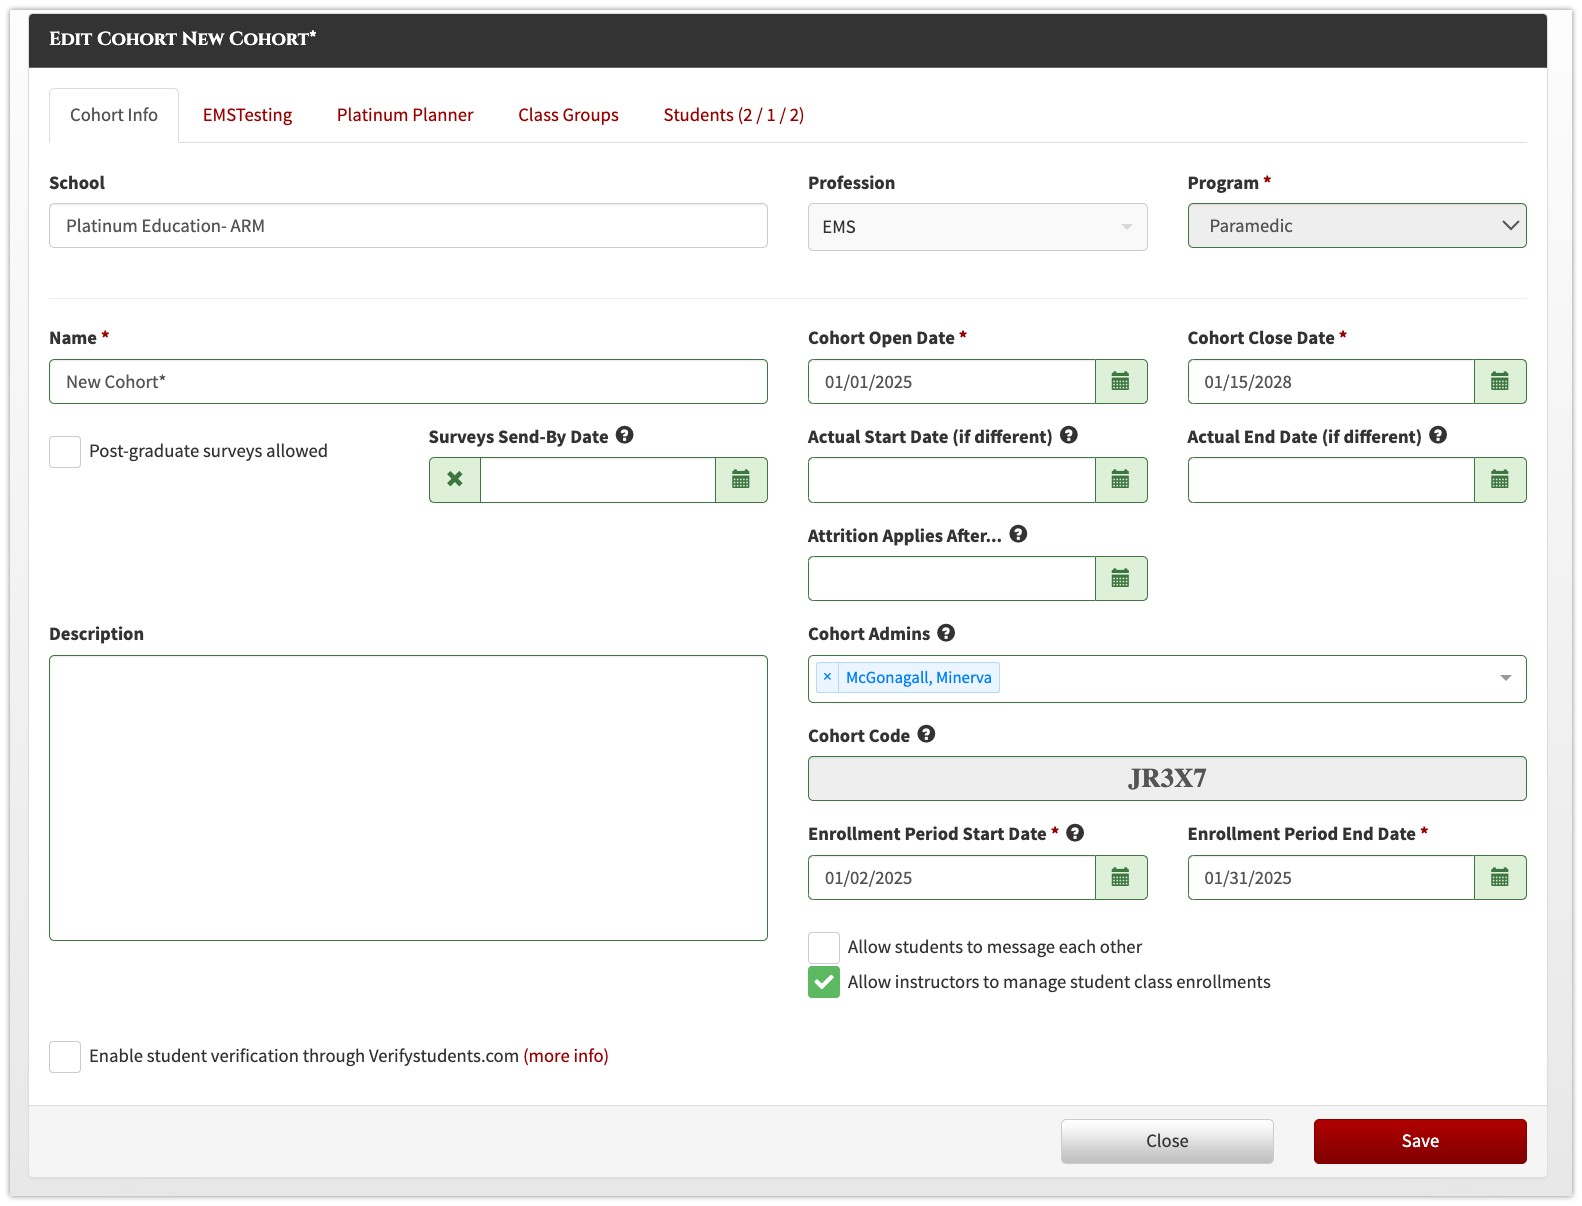Show help for Enrollment Period Start Date

click(x=1075, y=833)
